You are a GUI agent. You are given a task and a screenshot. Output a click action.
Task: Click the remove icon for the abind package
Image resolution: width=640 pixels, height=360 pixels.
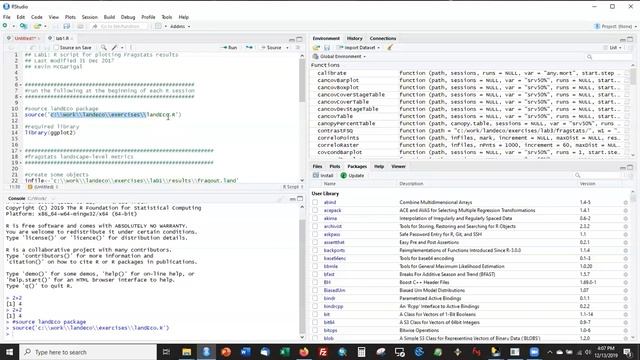coord(625,202)
